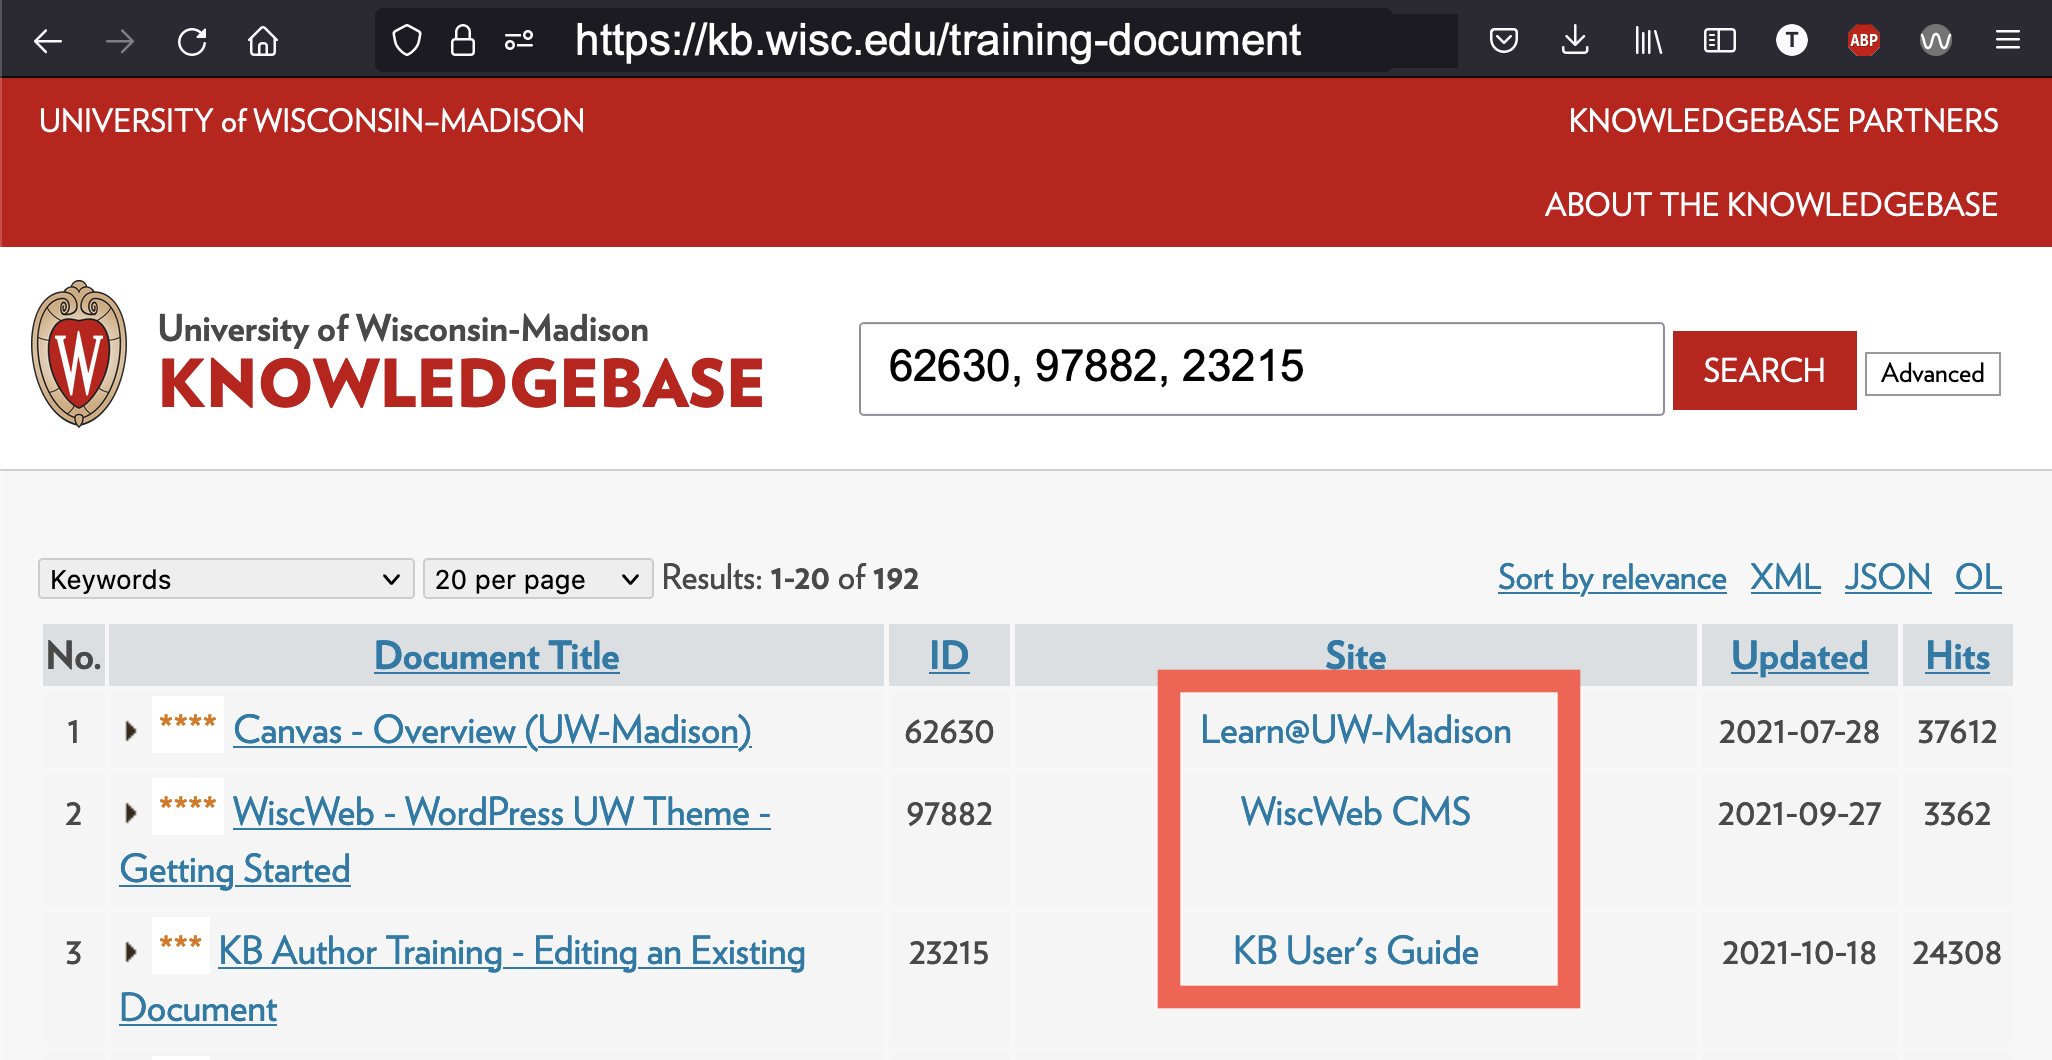
Task: Click the browser forward arrow
Action: point(120,41)
